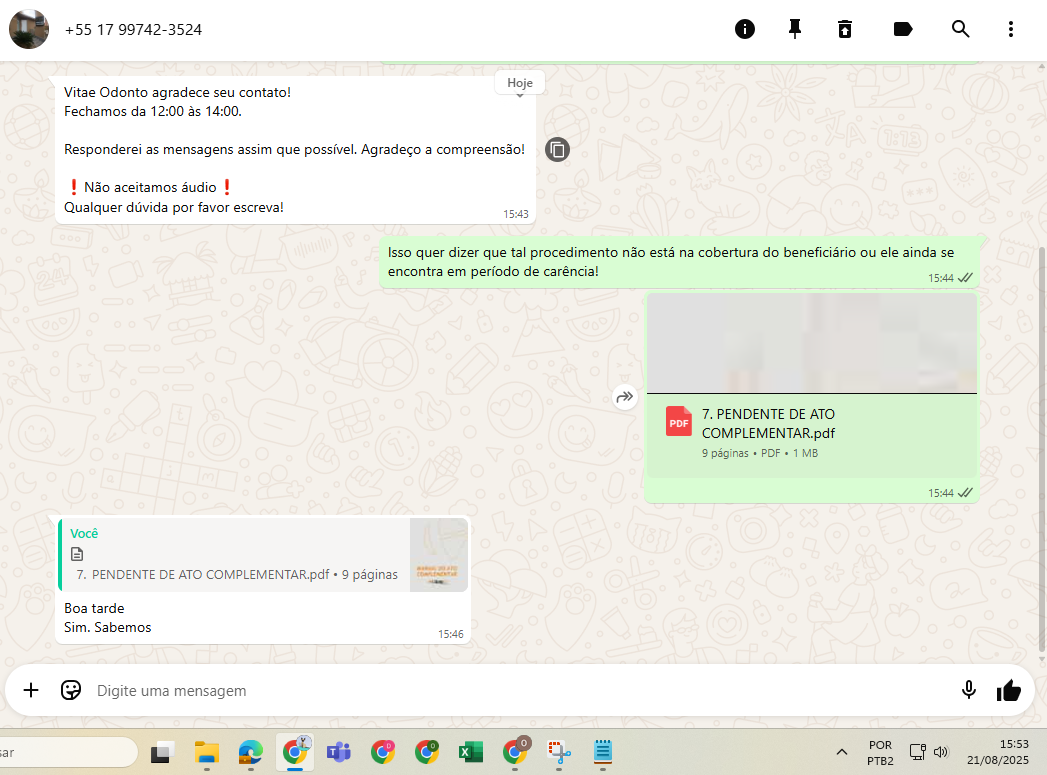1047x775 pixels.
Task: Copy the Vitae Odonto auto-reply message
Action: [558, 150]
